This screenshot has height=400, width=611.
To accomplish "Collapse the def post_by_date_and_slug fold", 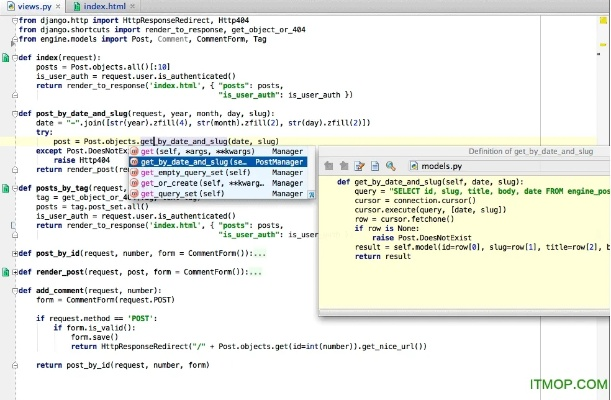I will (14, 114).
